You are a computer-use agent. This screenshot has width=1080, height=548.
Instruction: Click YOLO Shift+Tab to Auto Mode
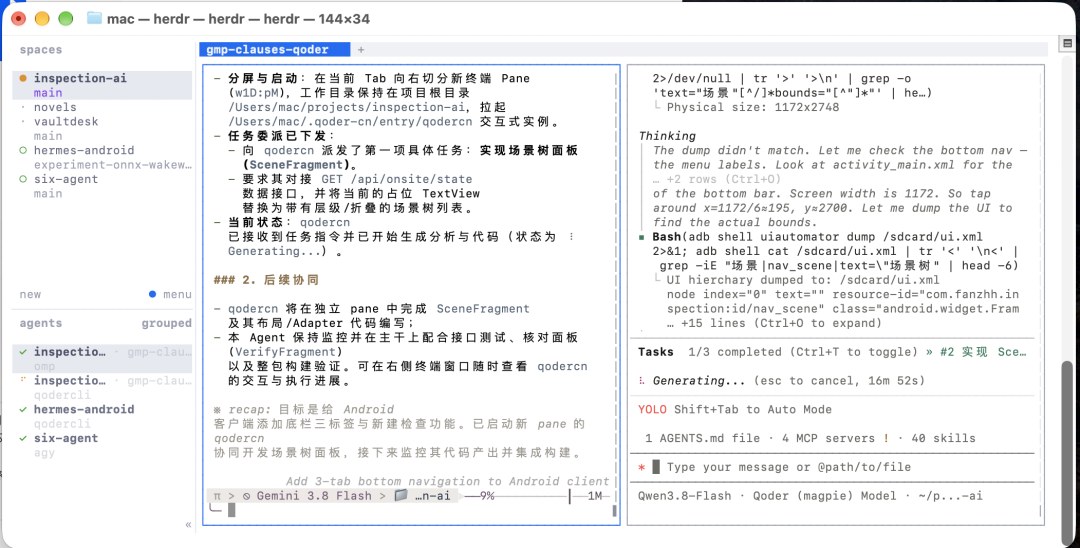click(x=735, y=409)
